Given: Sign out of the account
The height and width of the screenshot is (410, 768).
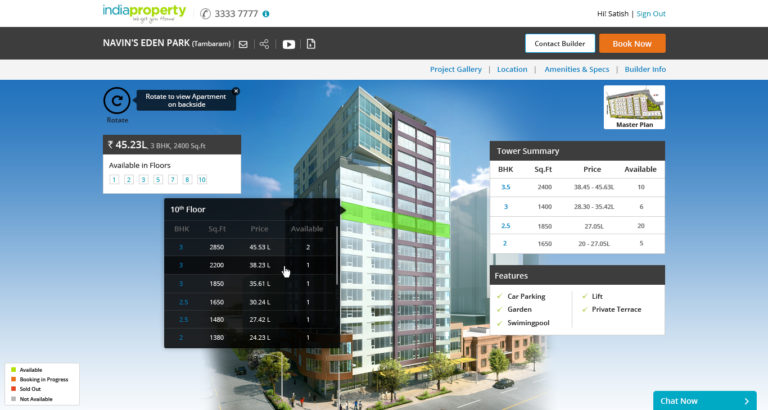Looking at the screenshot, I should coord(651,14).
